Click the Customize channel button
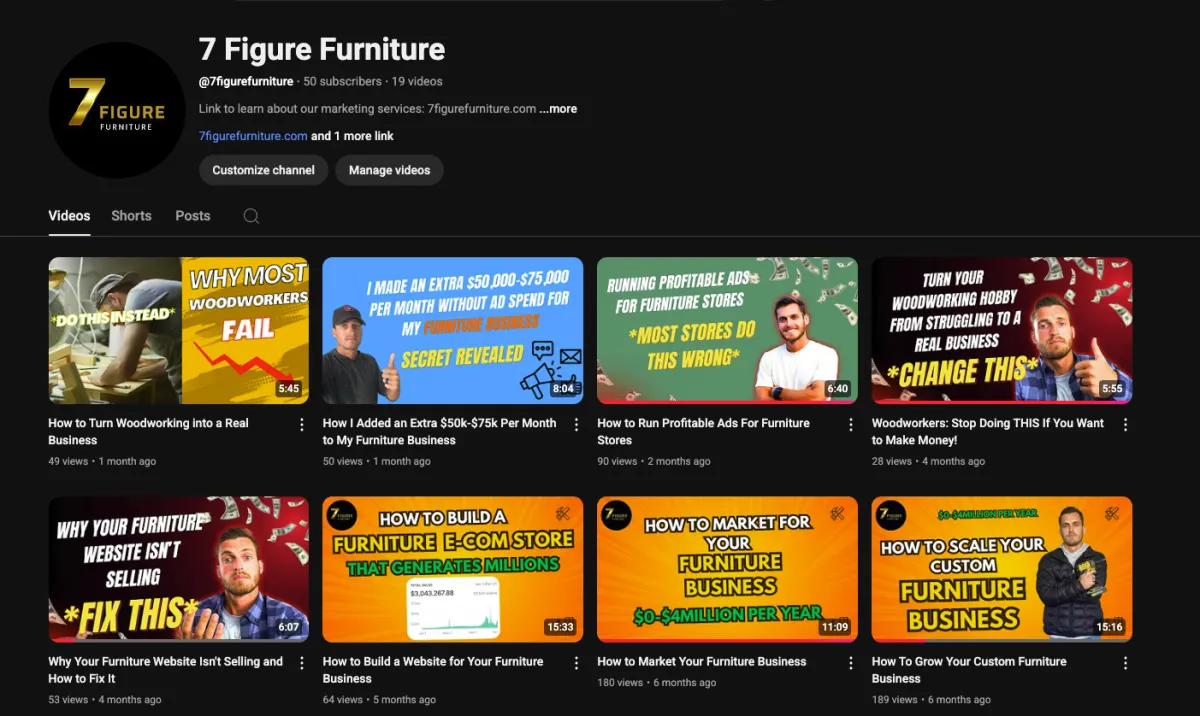Screen dimensions: 1200x716 click(263, 170)
